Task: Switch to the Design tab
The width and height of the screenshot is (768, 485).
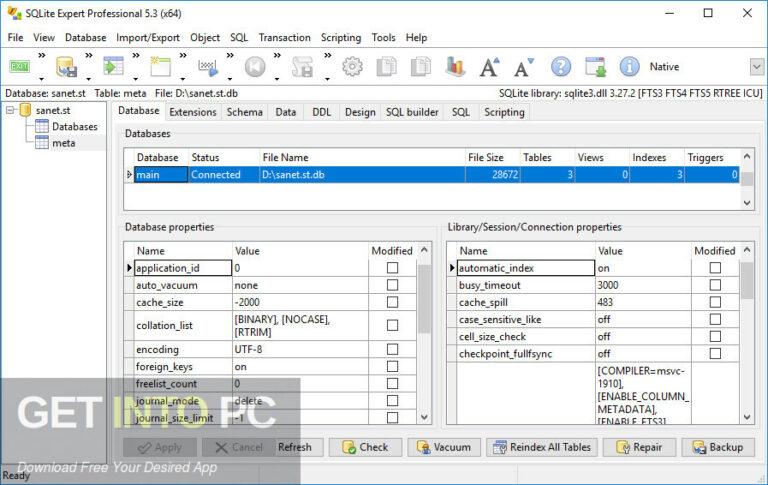Action: click(x=360, y=112)
